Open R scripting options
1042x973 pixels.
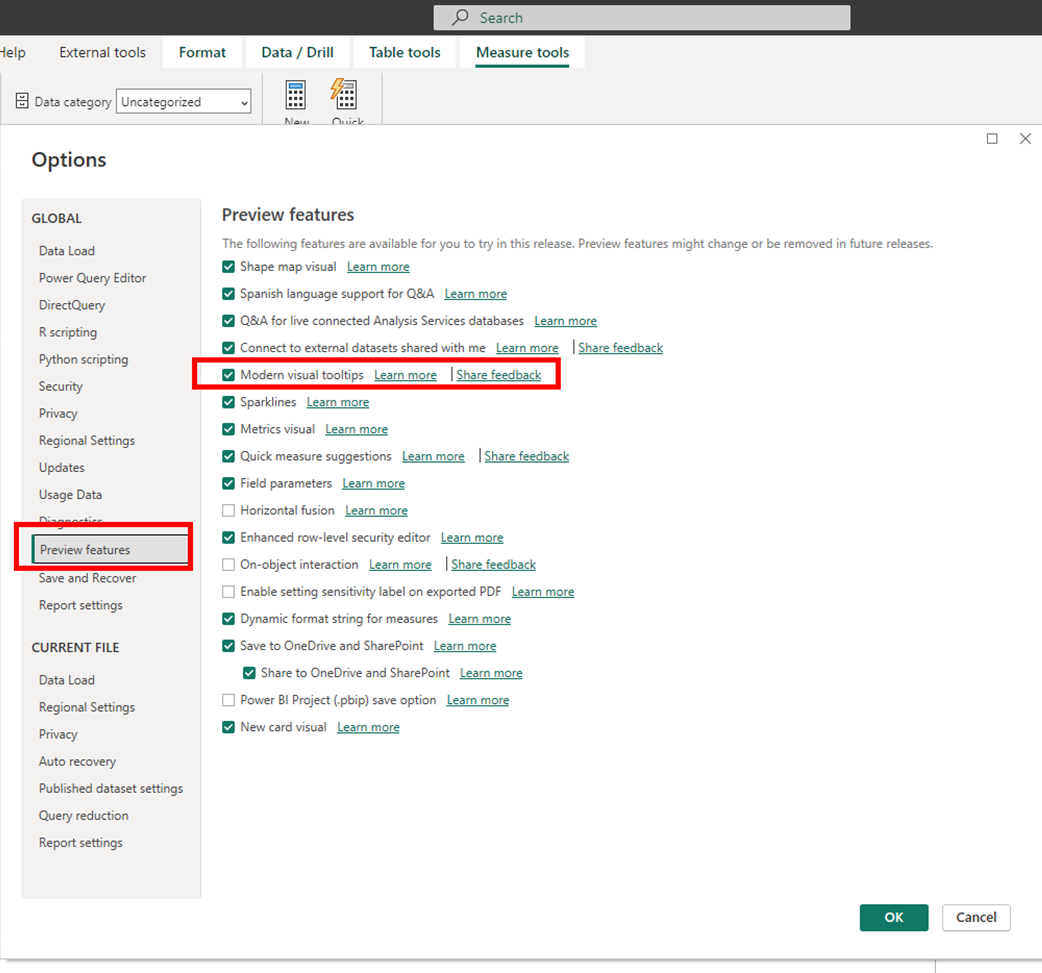click(68, 332)
